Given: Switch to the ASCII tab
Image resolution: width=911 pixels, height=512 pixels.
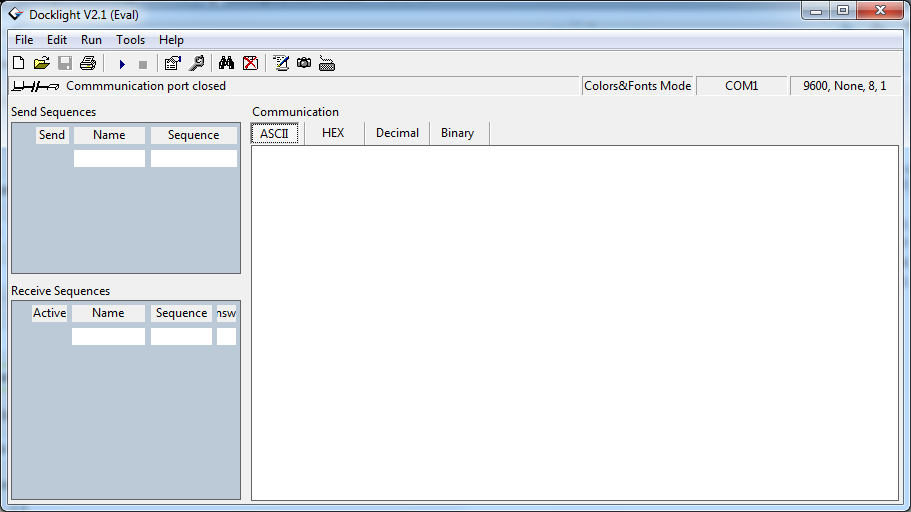Looking at the screenshot, I should tap(275, 133).
